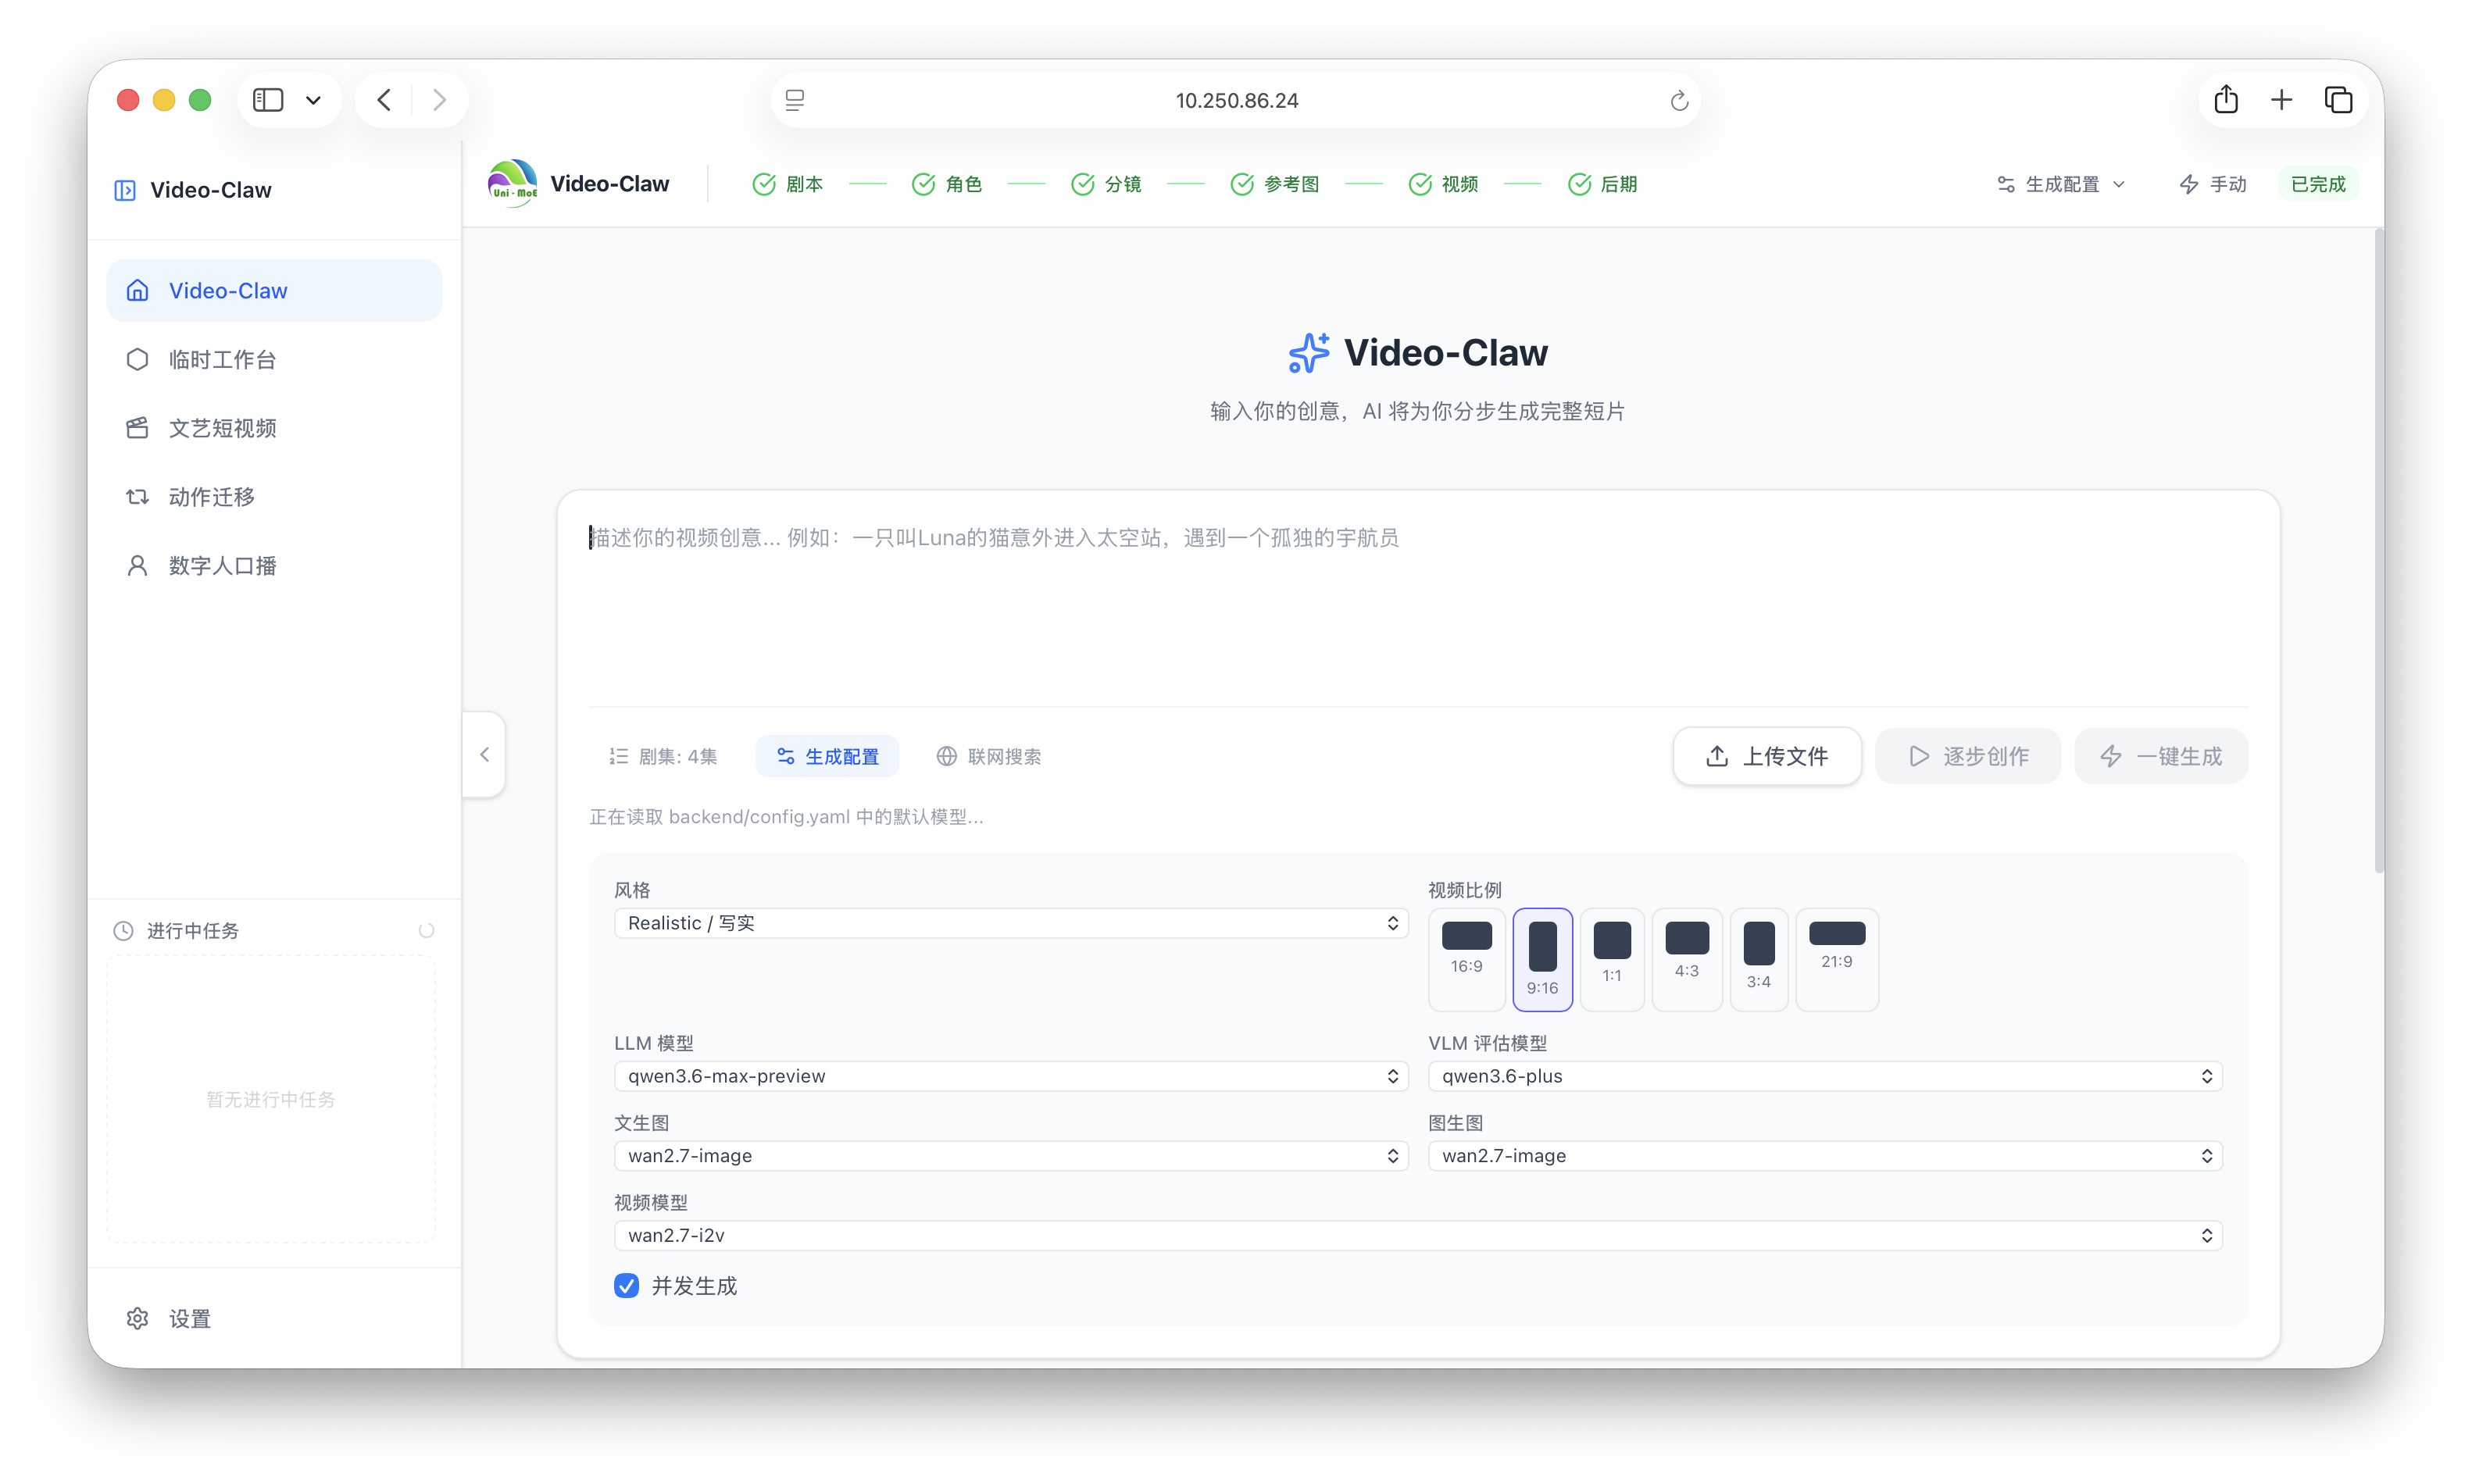Screen dimensions: 2472x1484
Task: Select the 3:4 video ratio
Action: coord(1759,958)
